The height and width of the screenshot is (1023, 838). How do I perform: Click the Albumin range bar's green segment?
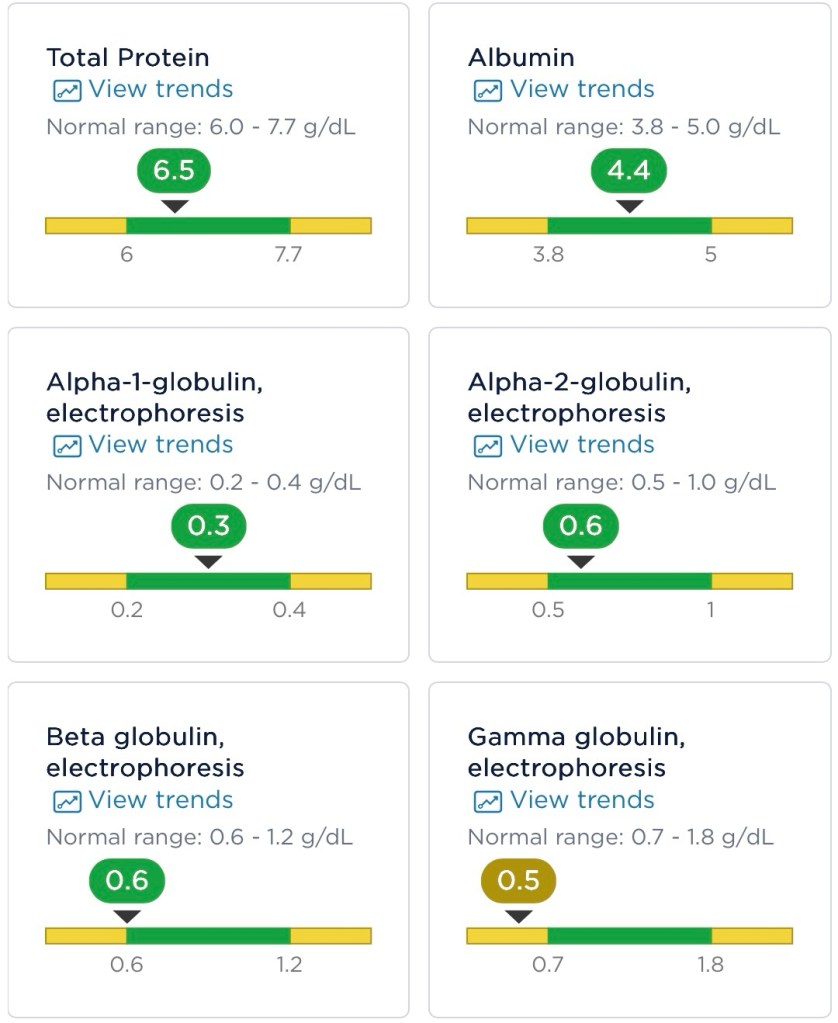[x=629, y=226]
